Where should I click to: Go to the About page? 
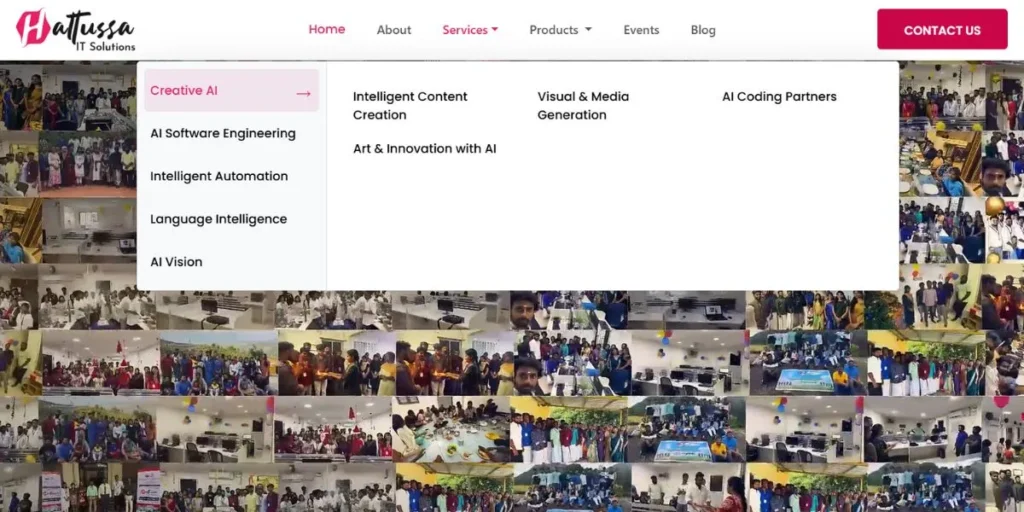pyautogui.click(x=393, y=30)
